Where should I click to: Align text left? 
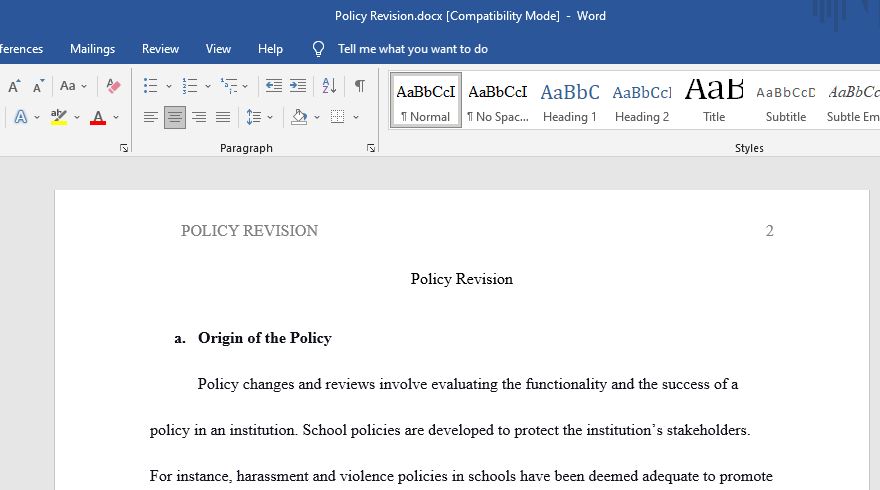click(150, 117)
